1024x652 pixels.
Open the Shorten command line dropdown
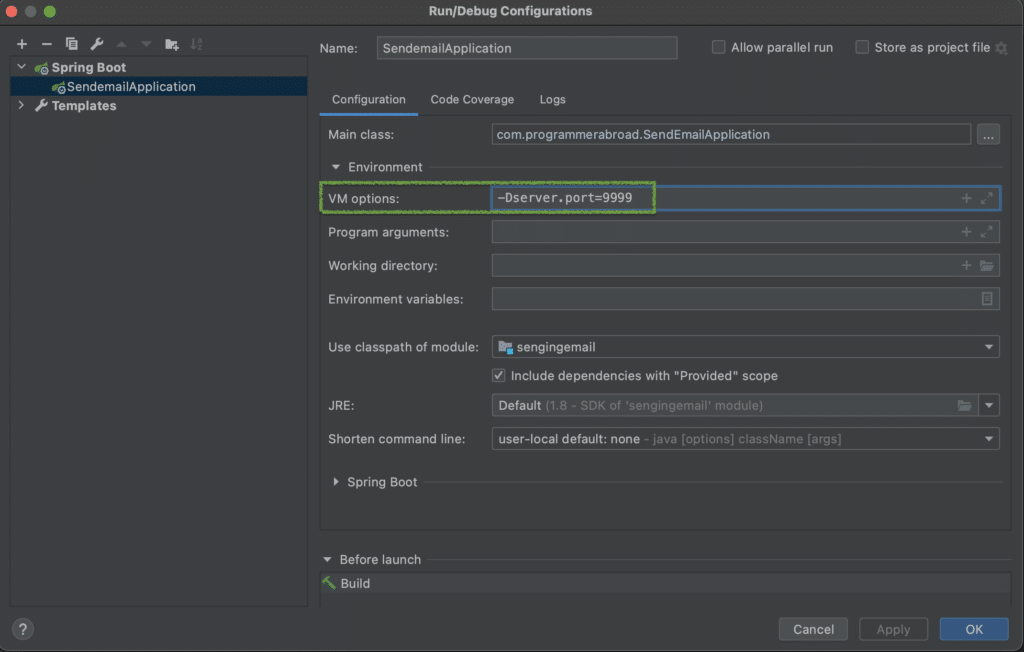[x=988, y=438]
